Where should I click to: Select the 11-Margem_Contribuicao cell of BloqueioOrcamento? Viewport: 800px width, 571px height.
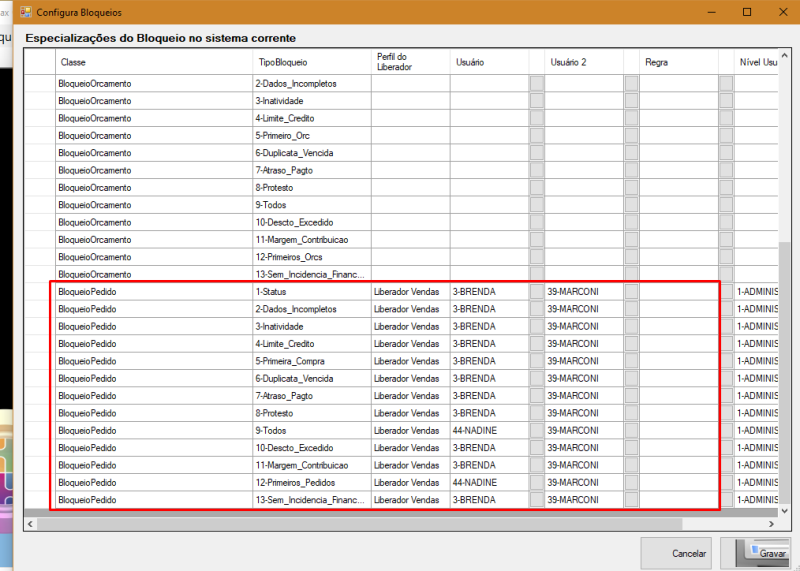312,240
